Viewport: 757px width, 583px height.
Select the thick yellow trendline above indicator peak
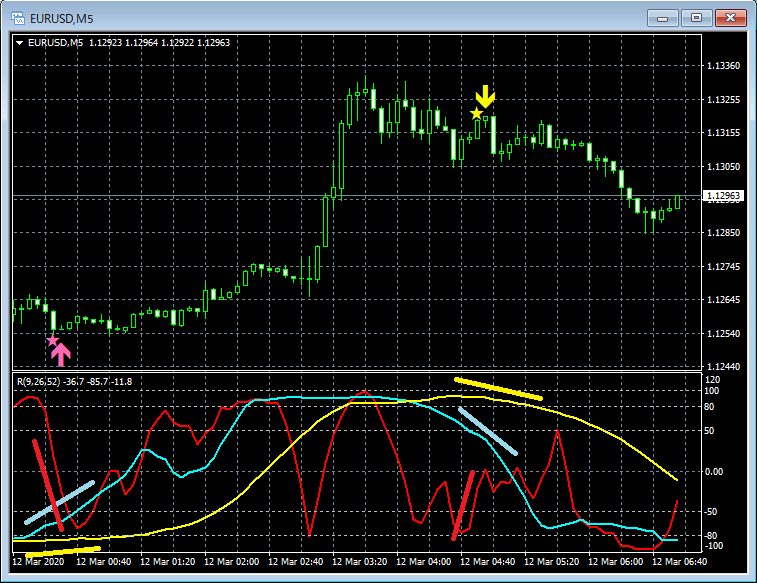(x=498, y=389)
